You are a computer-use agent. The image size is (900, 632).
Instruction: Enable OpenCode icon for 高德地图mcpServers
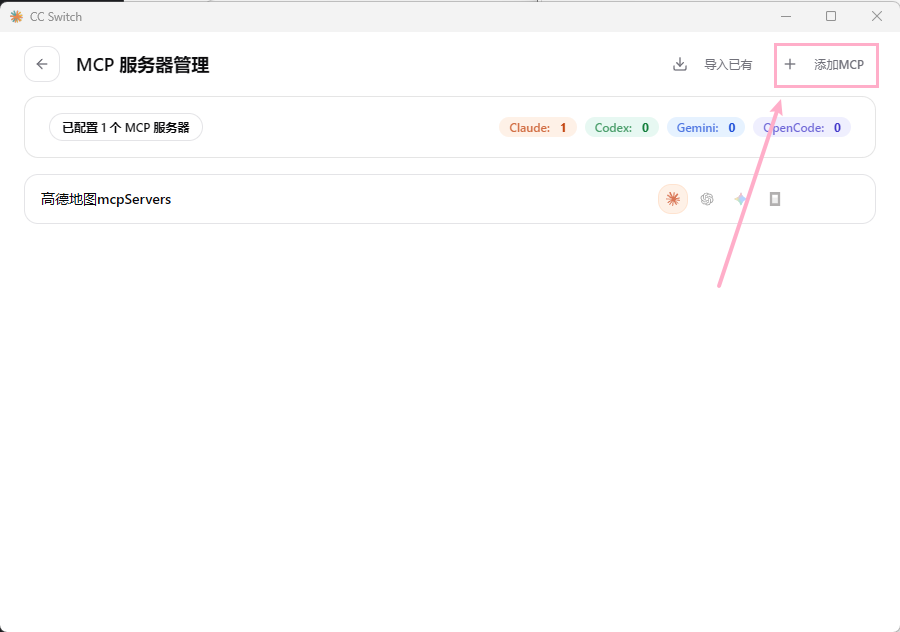(775, 199)
